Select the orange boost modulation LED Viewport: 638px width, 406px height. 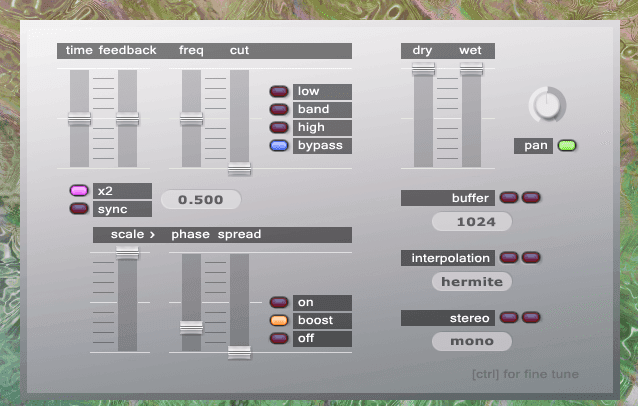(278, 321)
